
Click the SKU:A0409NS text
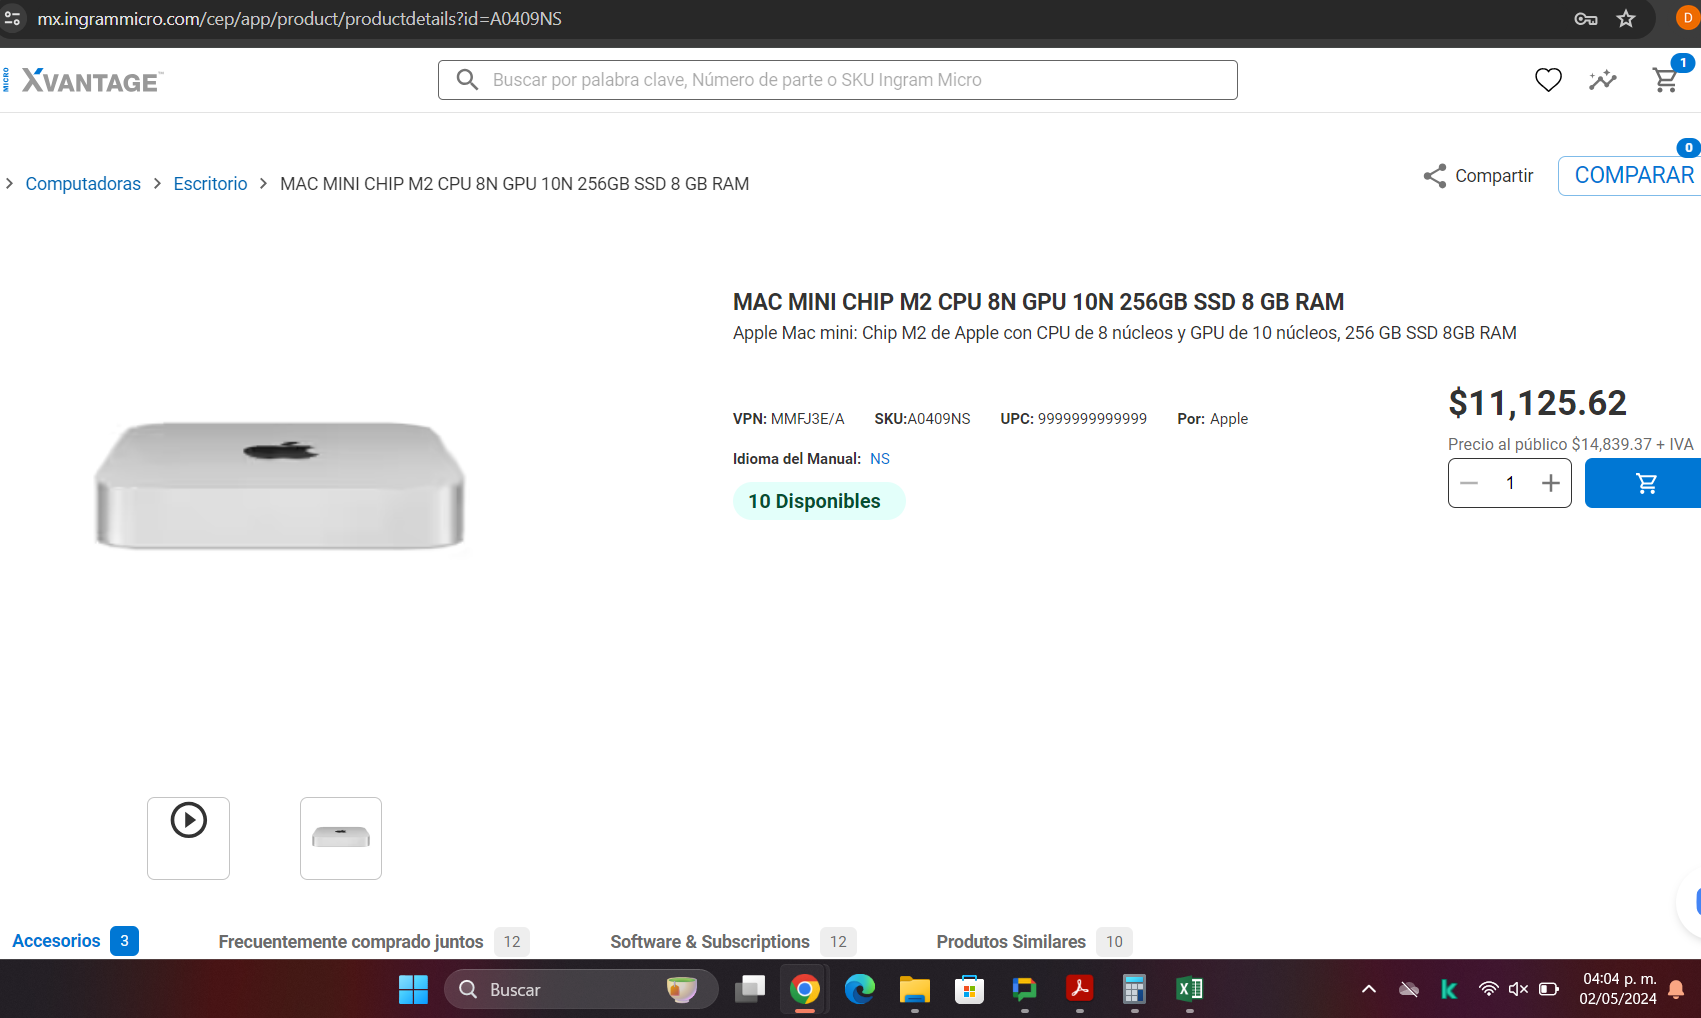(922, 419)
